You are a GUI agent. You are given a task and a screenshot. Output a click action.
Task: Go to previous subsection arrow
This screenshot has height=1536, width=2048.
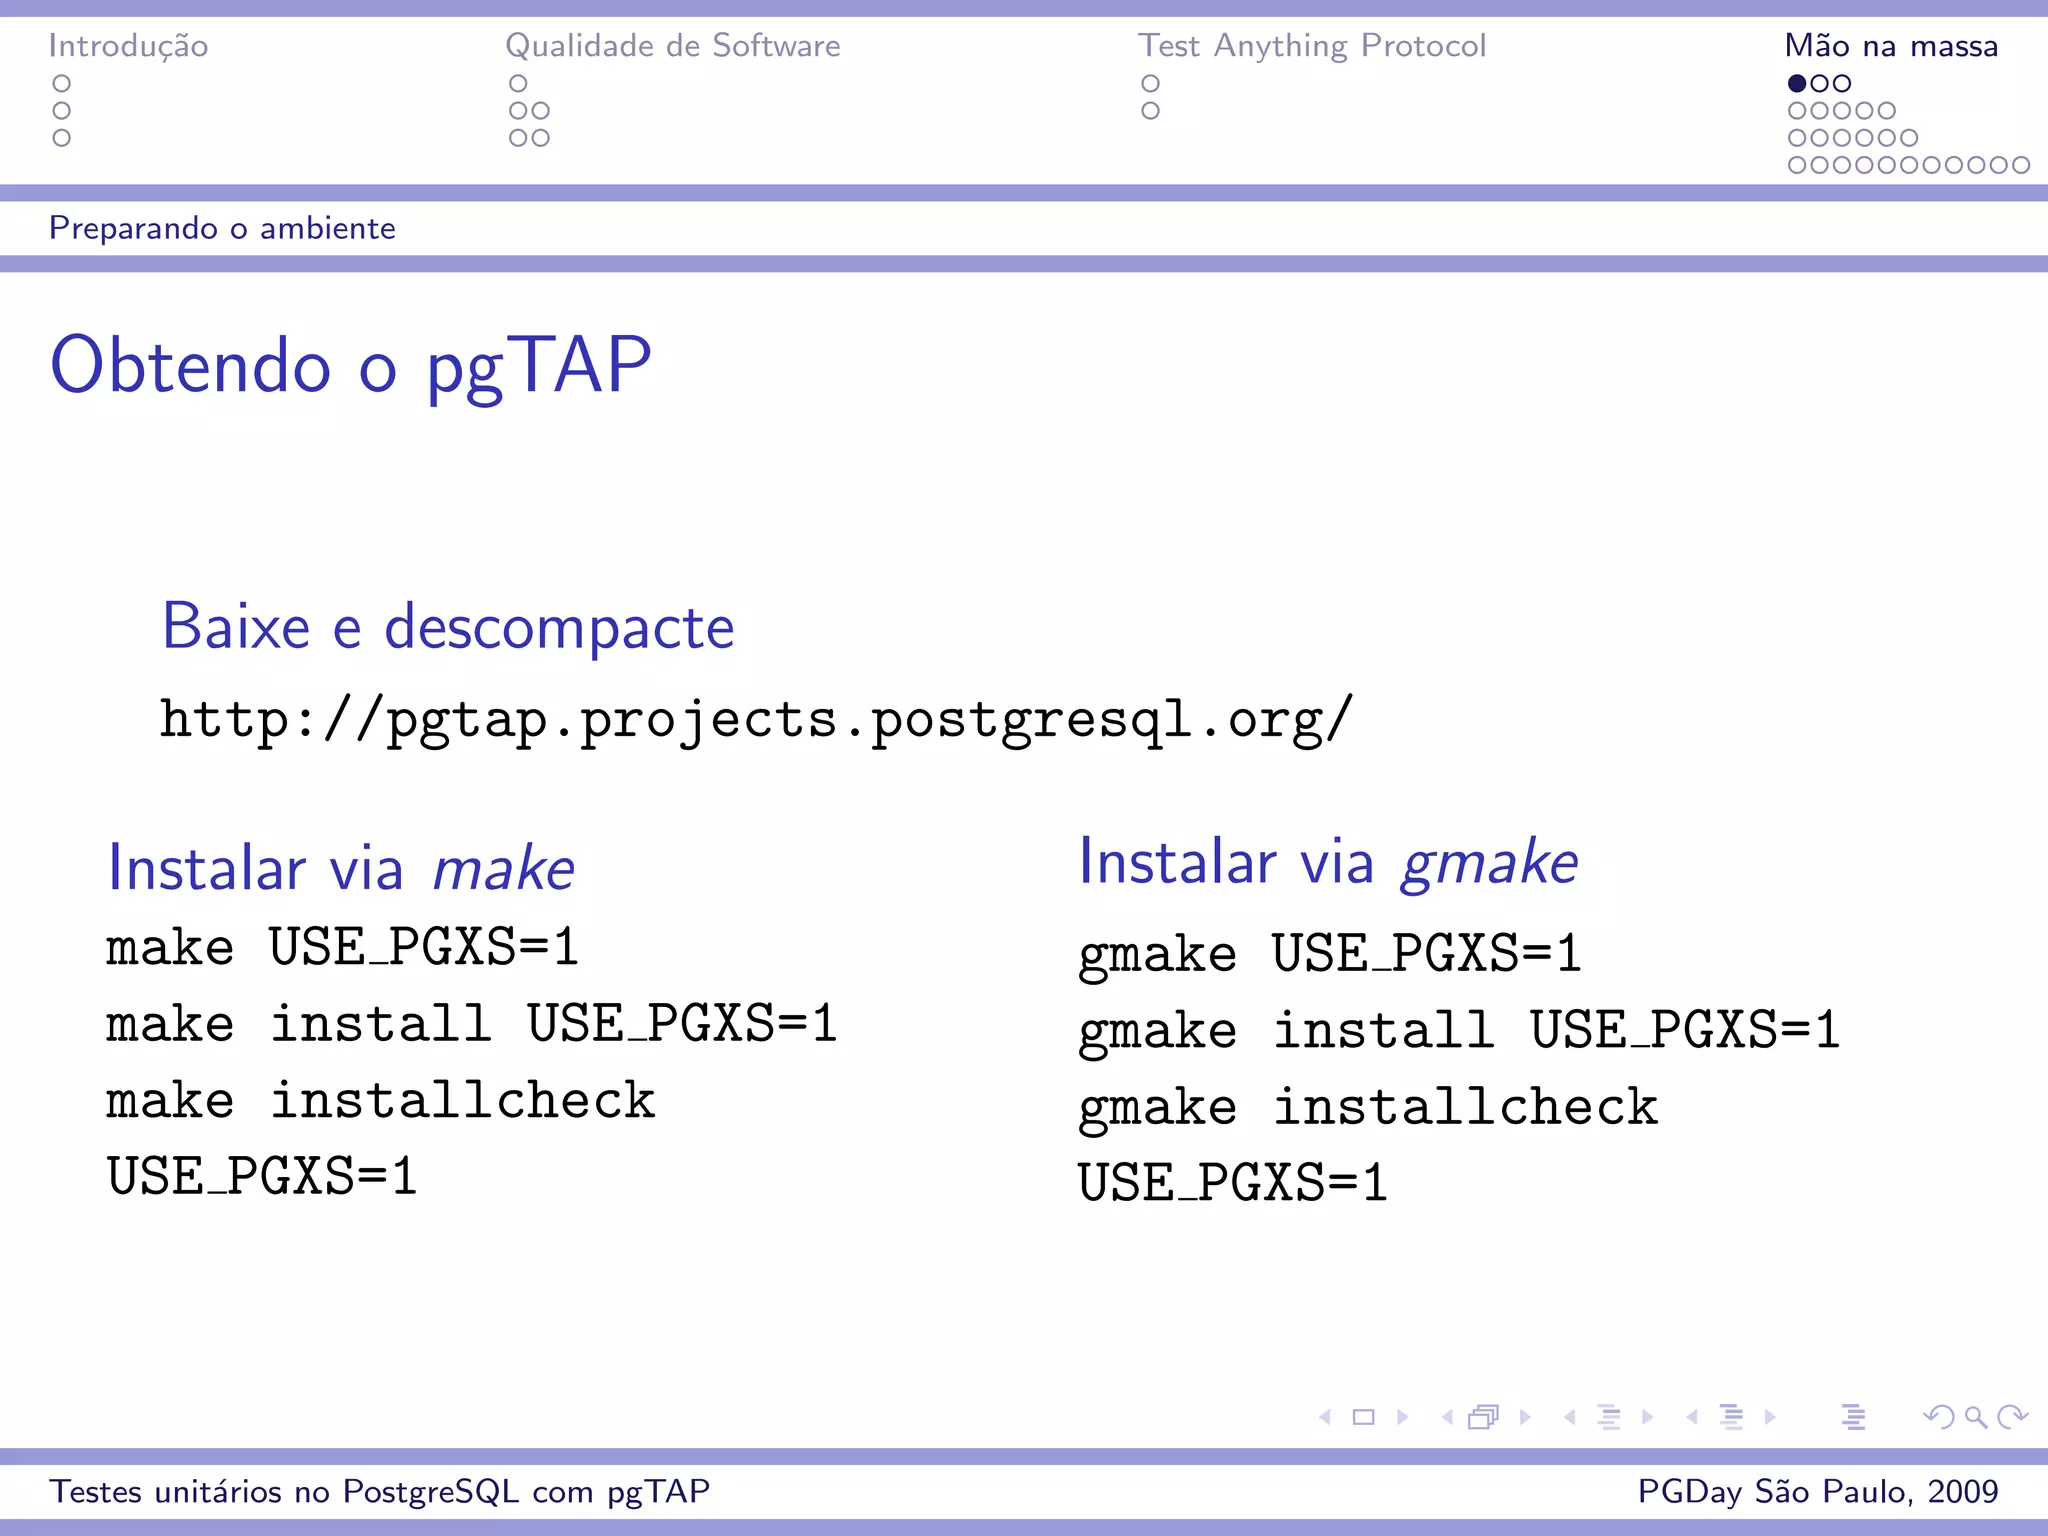(x=1570, y=1417)
